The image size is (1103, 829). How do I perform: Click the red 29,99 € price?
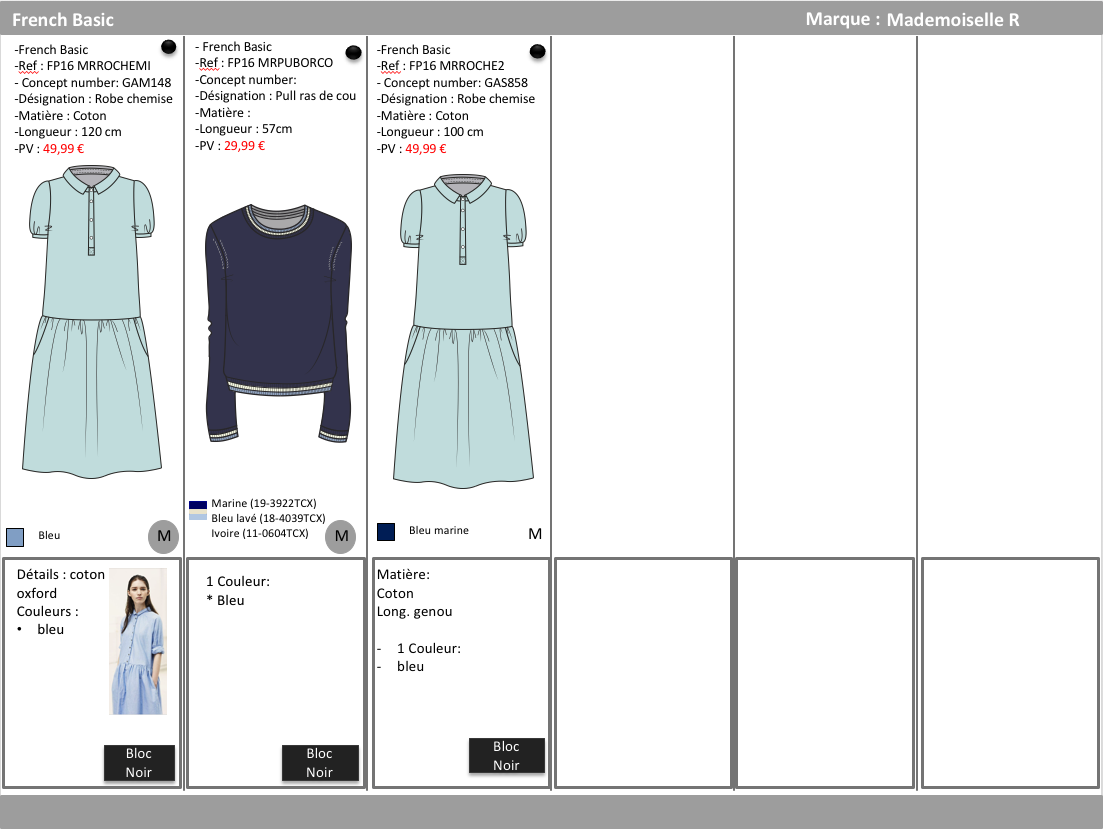(244, 146)
